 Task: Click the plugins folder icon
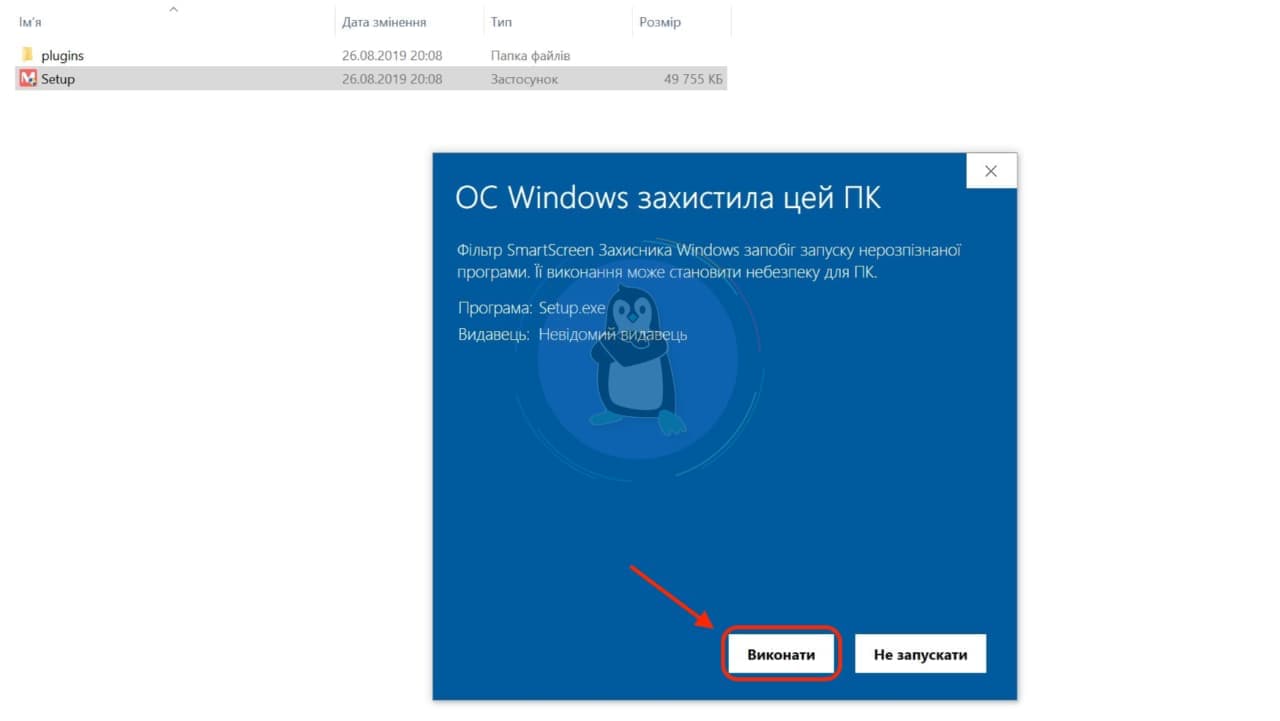[x=28, y=55]
